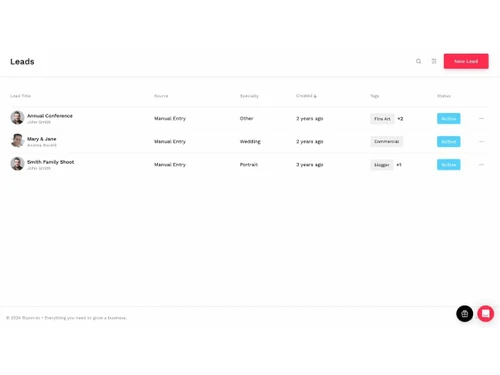Click the Tags column header
The image size is (500, 375).
pyautogui.click(x=374, y=96)
